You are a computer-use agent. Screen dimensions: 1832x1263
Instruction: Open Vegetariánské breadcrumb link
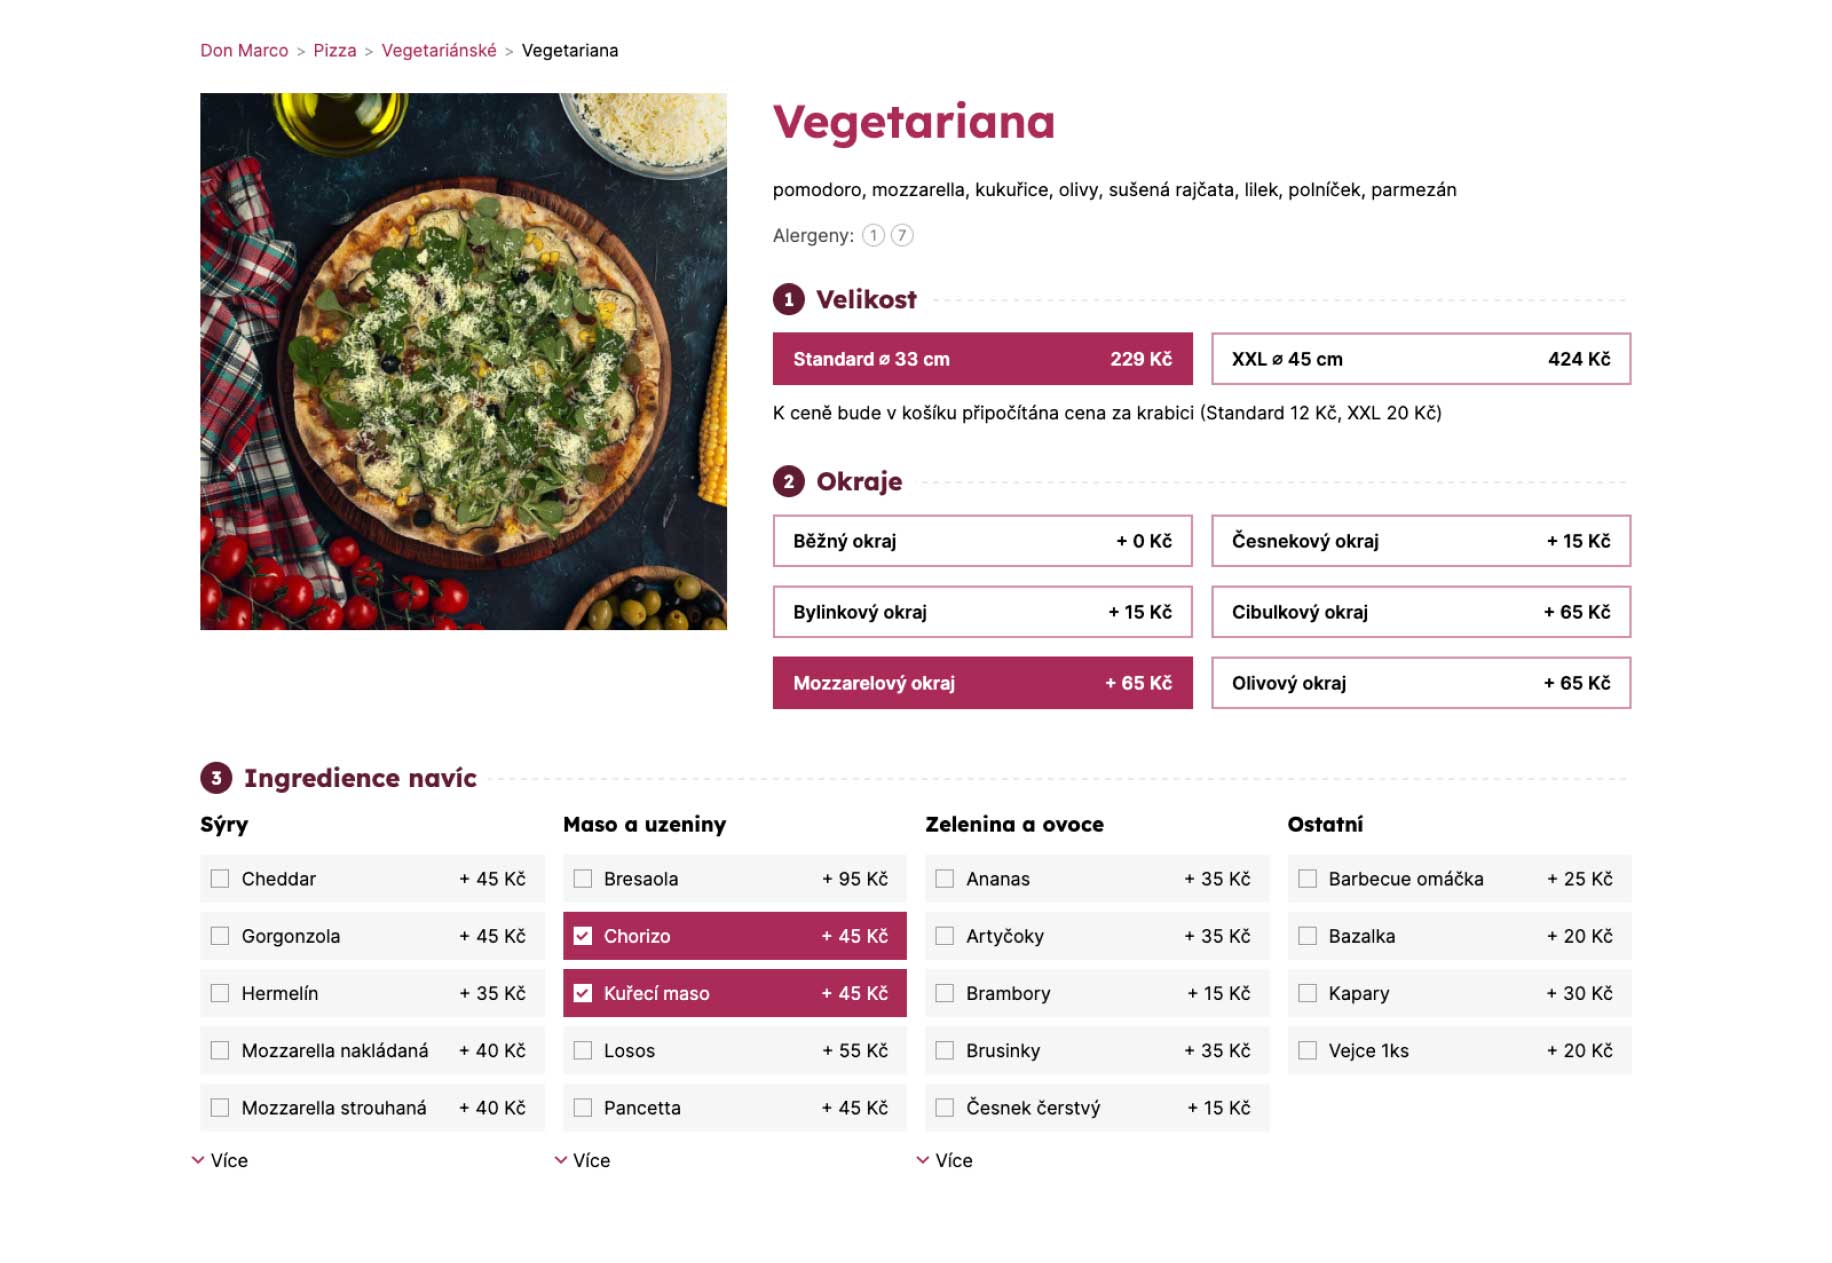439,51
